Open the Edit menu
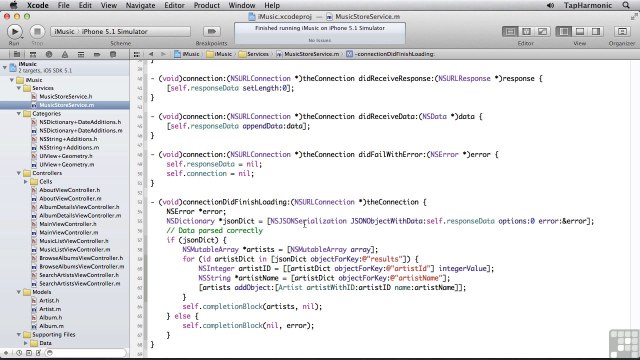Image resolution: width=640 pixels, height=360 pixels. [85, 5]
